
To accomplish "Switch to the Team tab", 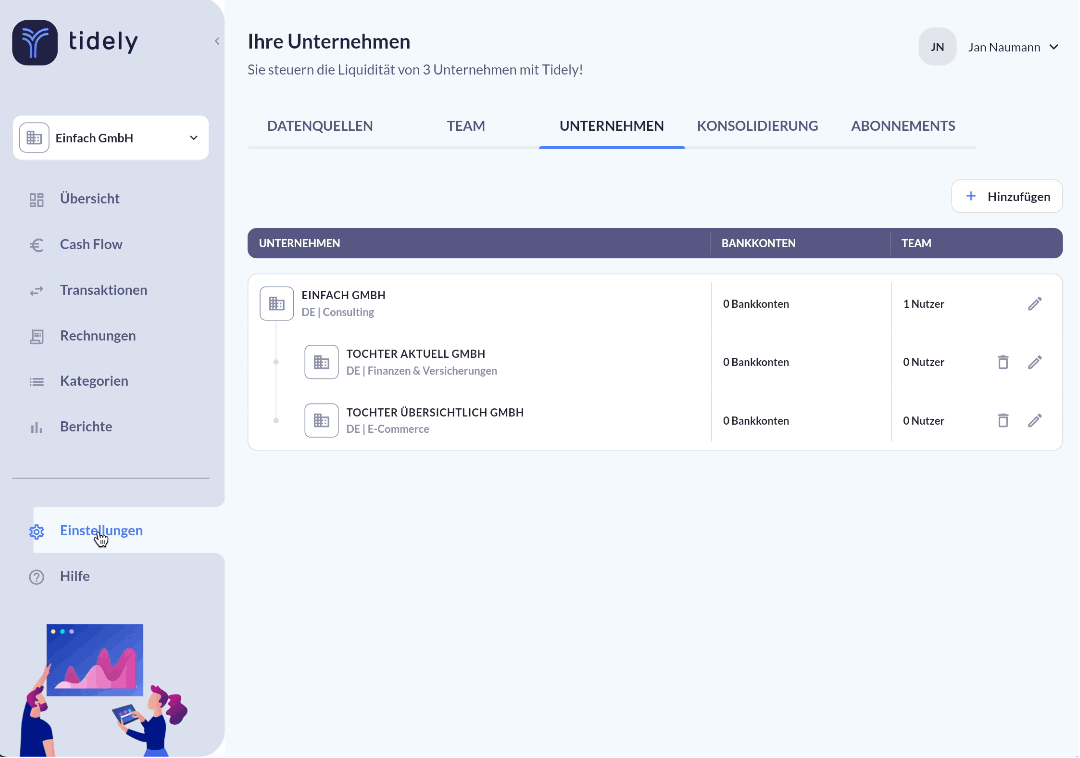I will [x=466, y=126].
